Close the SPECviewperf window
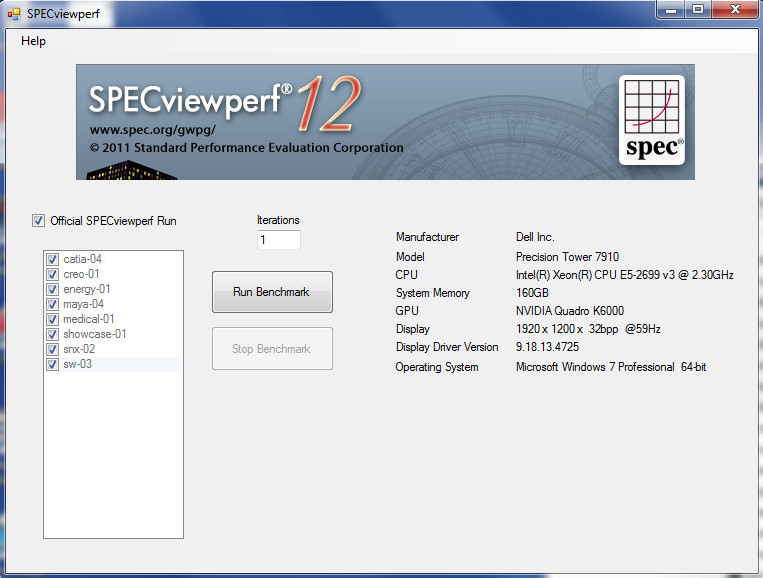The height and width of the screenshot is (578, 763). point(735,9)
